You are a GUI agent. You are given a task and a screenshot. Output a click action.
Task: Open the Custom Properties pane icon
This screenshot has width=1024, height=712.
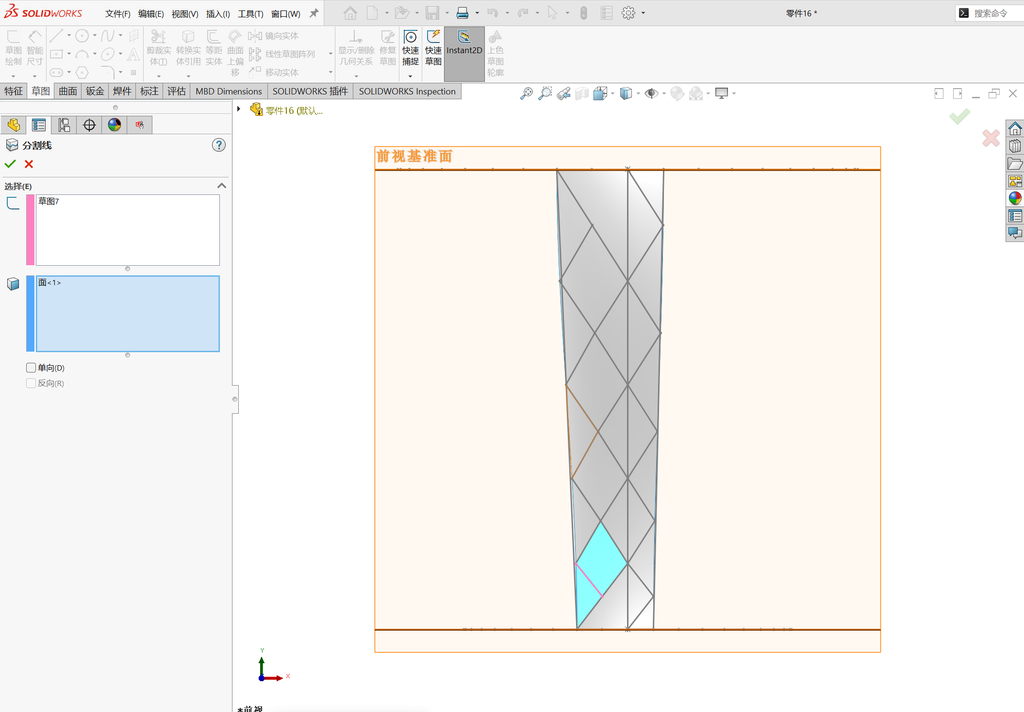(x=1015, y=216)
